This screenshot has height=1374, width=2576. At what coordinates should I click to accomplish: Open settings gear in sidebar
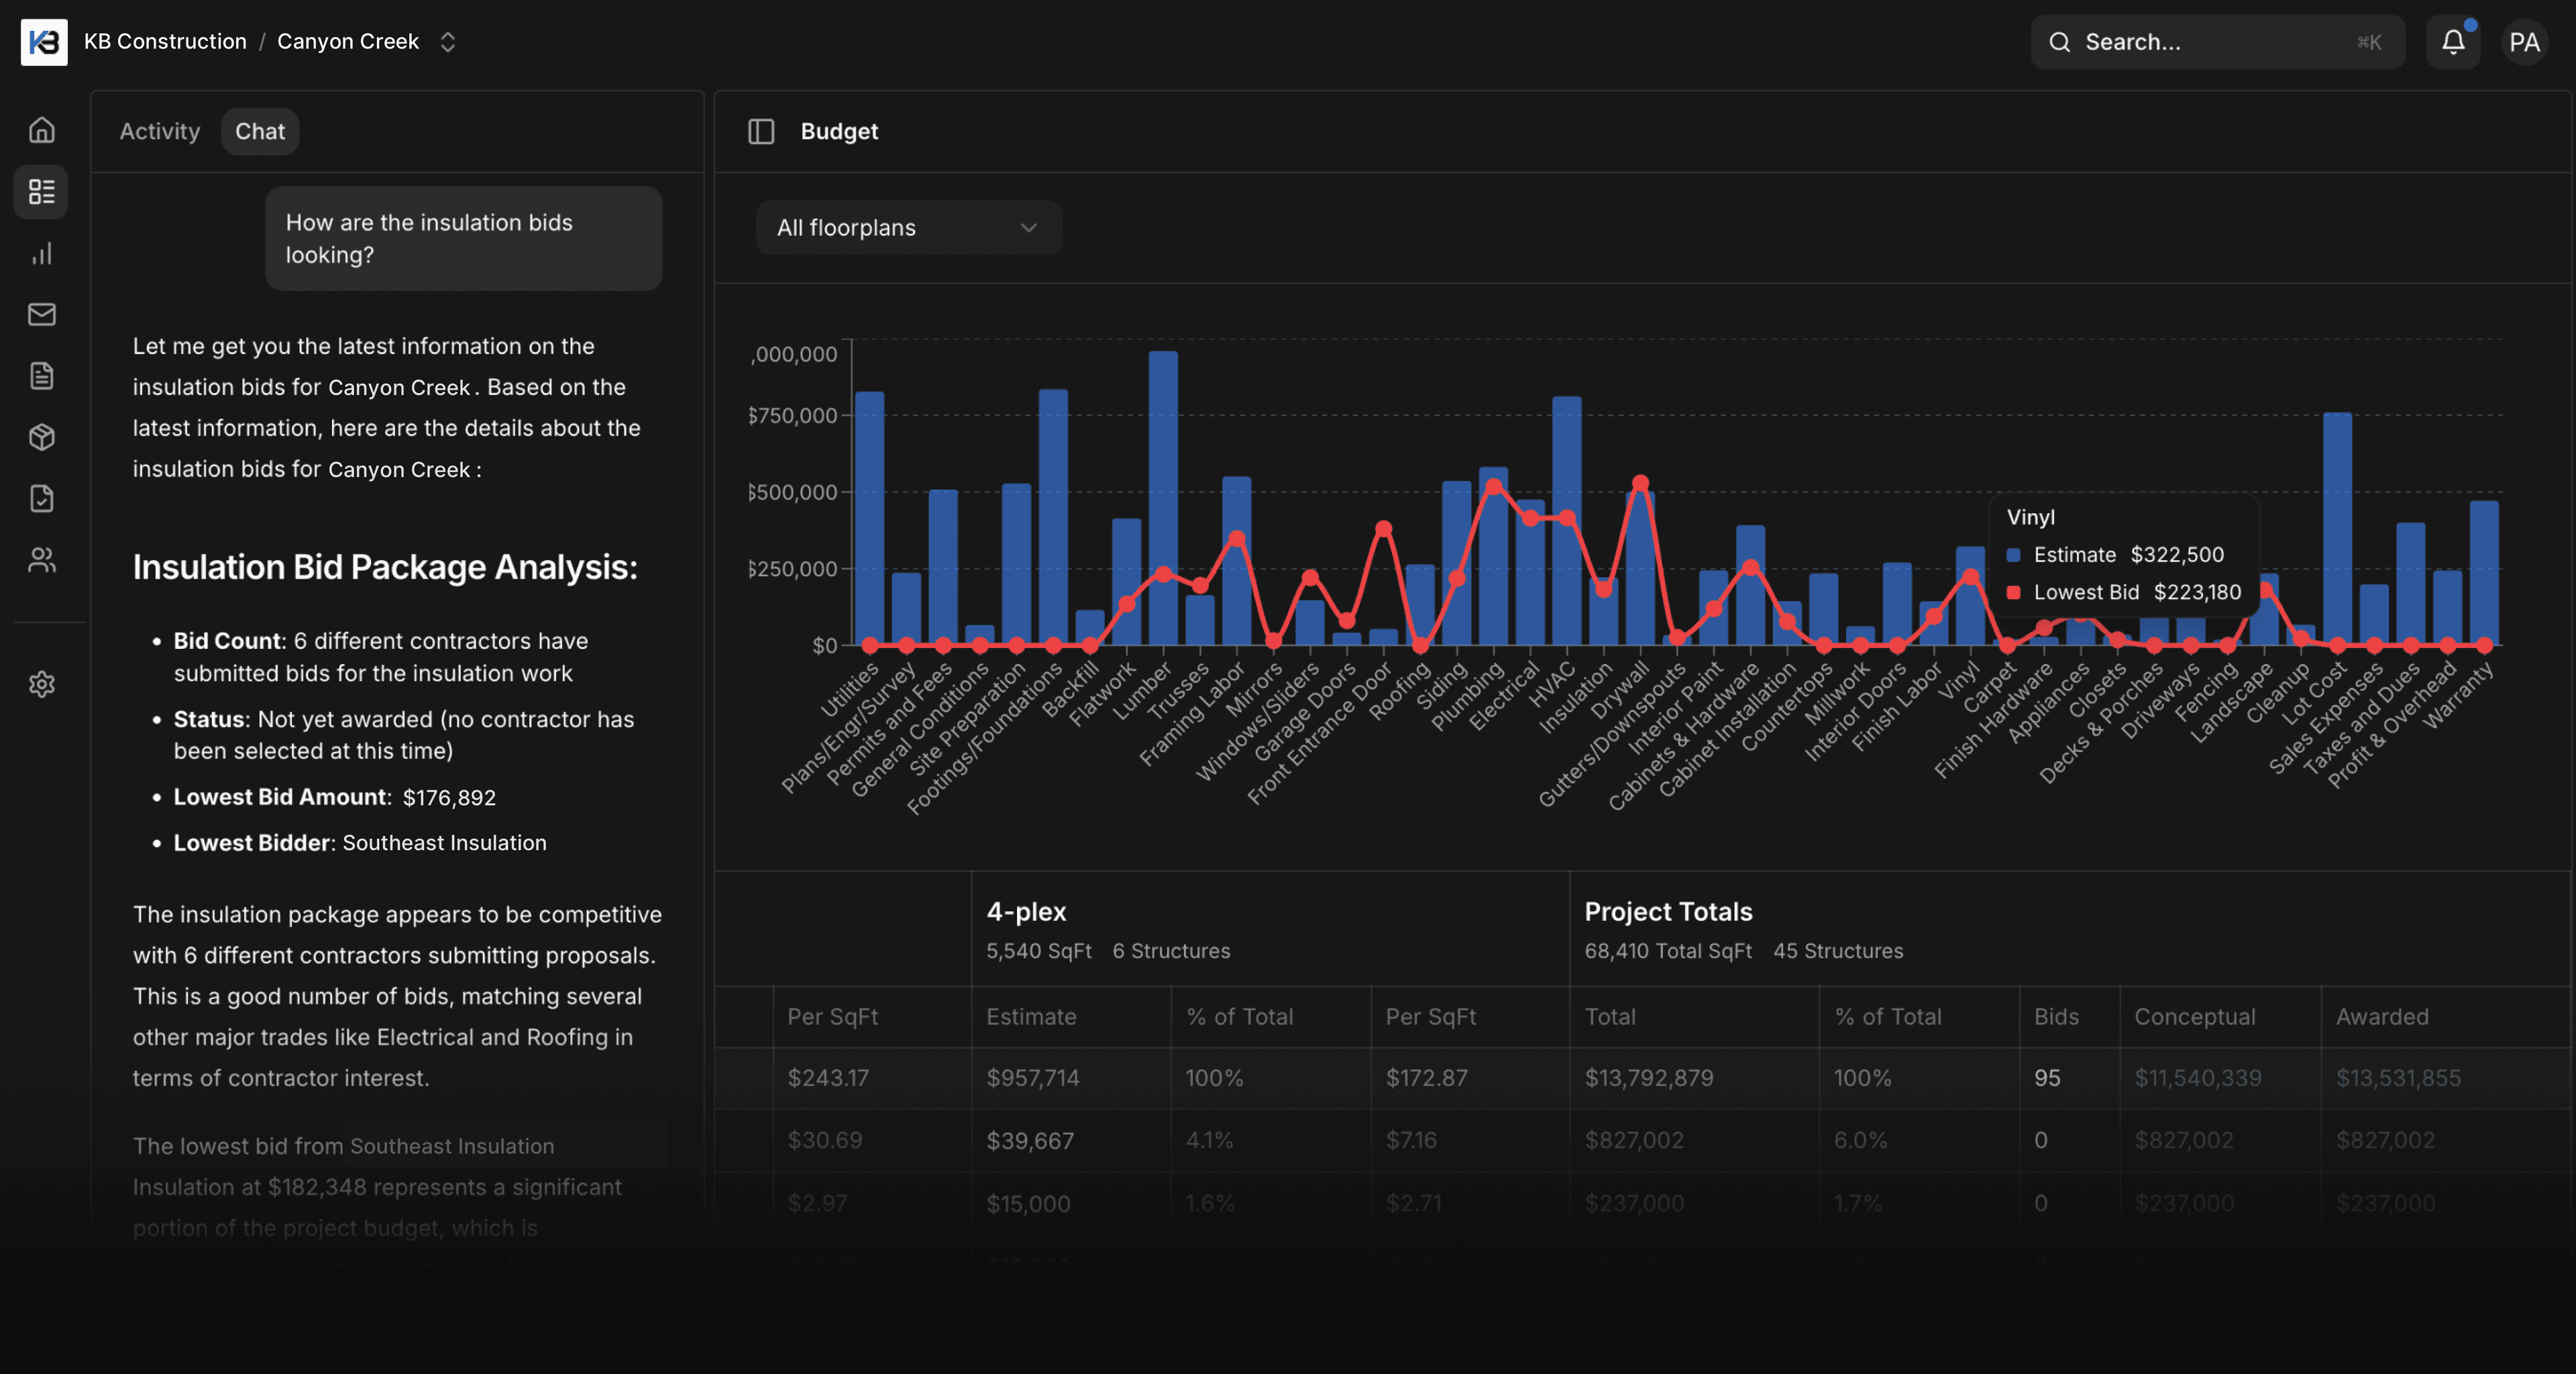coord(41,684)
